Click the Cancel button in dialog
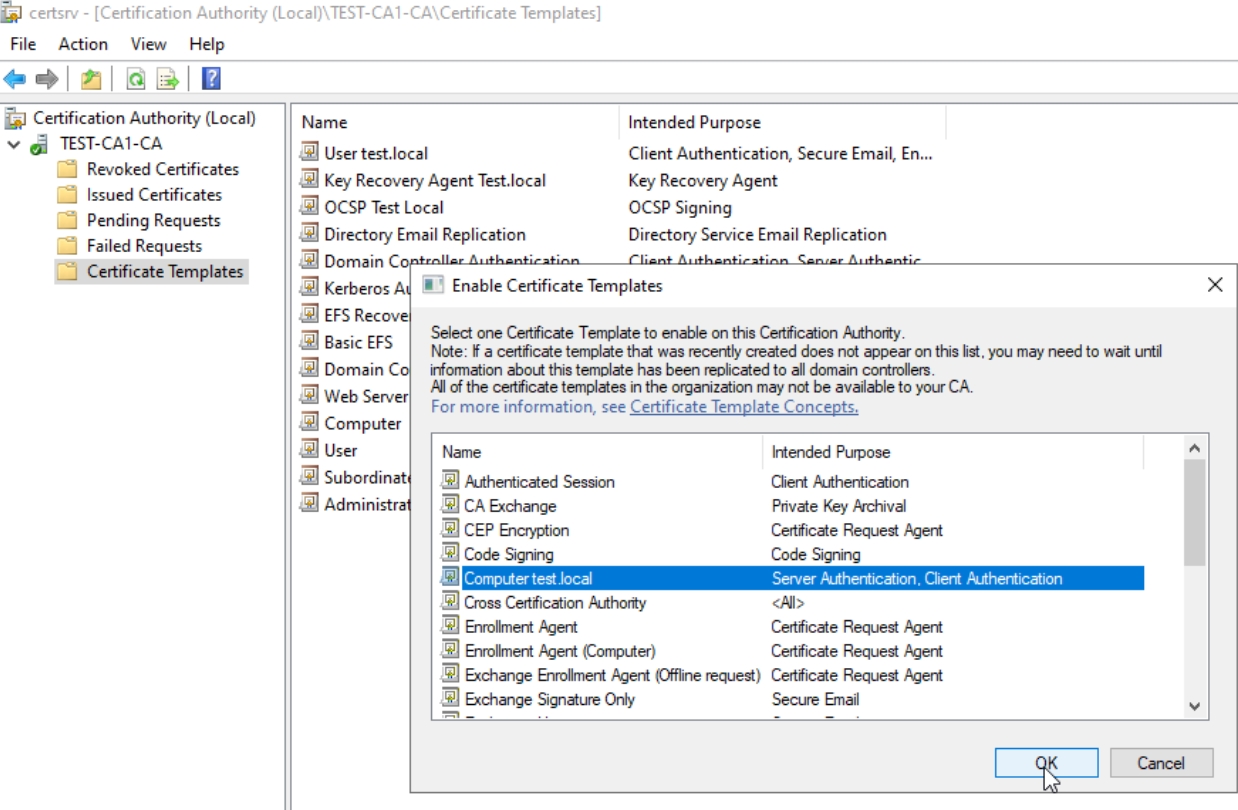 tap(1161, 763)
